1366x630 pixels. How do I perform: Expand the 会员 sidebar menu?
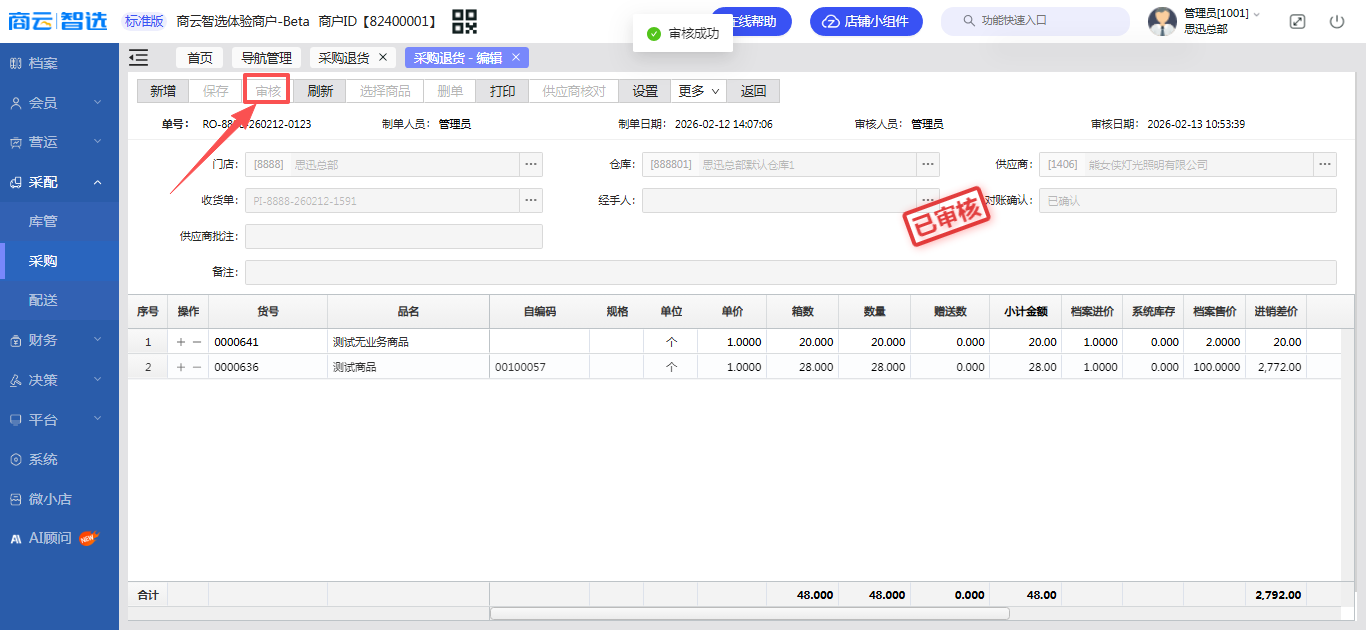coord(59,103)
